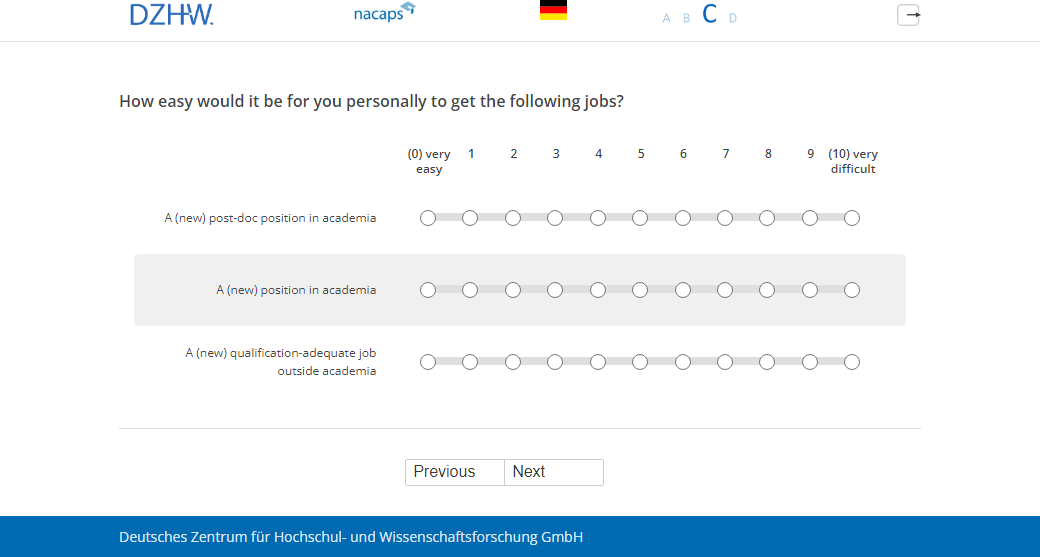Click the DZHW logo
Viewport: 1040px width, 557px height.
point(171,15)
